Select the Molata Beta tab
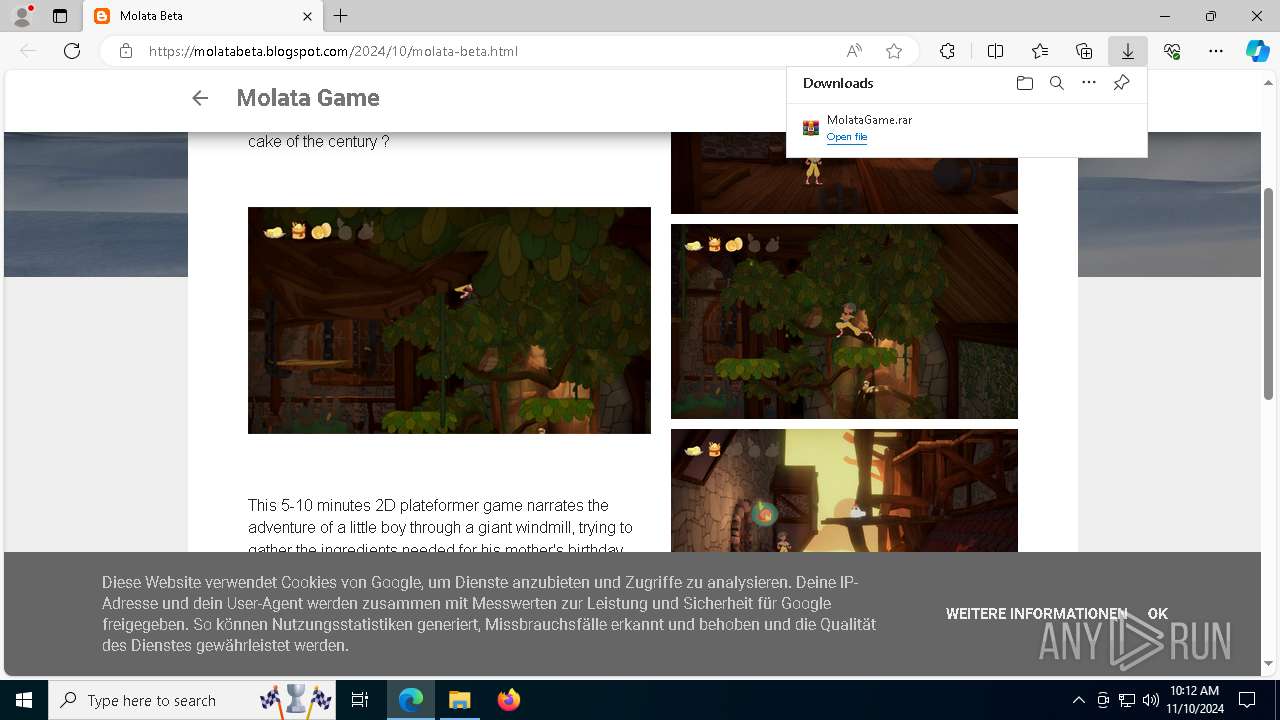The image size is (1280, 720). click(x=203, y=16)
